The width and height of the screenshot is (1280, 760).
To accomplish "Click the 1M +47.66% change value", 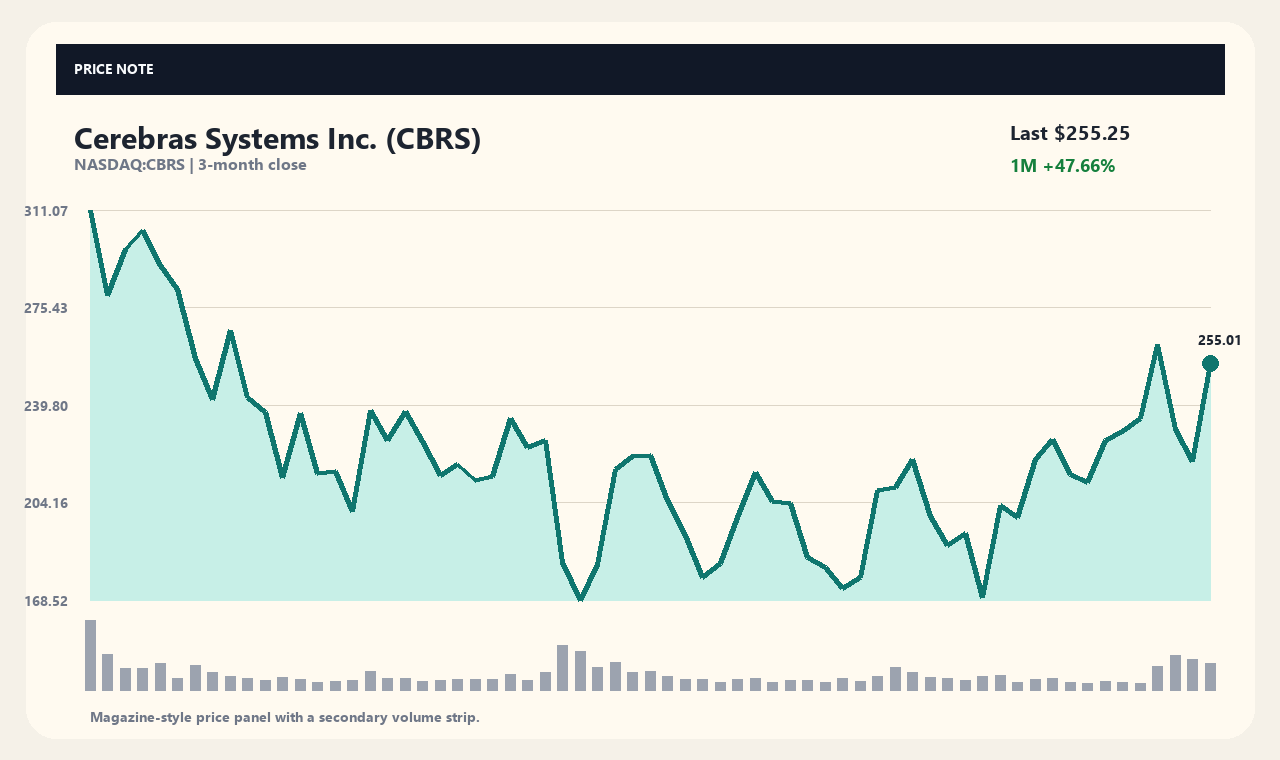I will 1062,166.
